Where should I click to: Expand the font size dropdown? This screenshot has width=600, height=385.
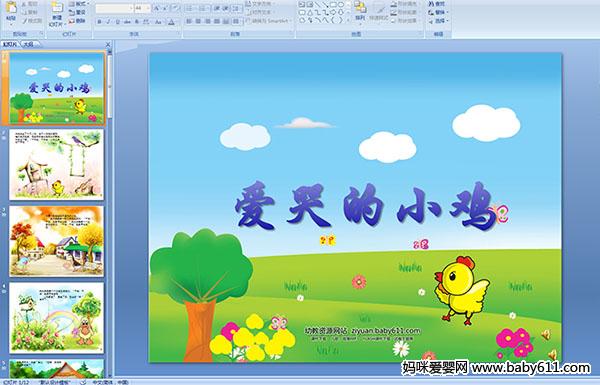pyautogui.click(x=148, y=8)
